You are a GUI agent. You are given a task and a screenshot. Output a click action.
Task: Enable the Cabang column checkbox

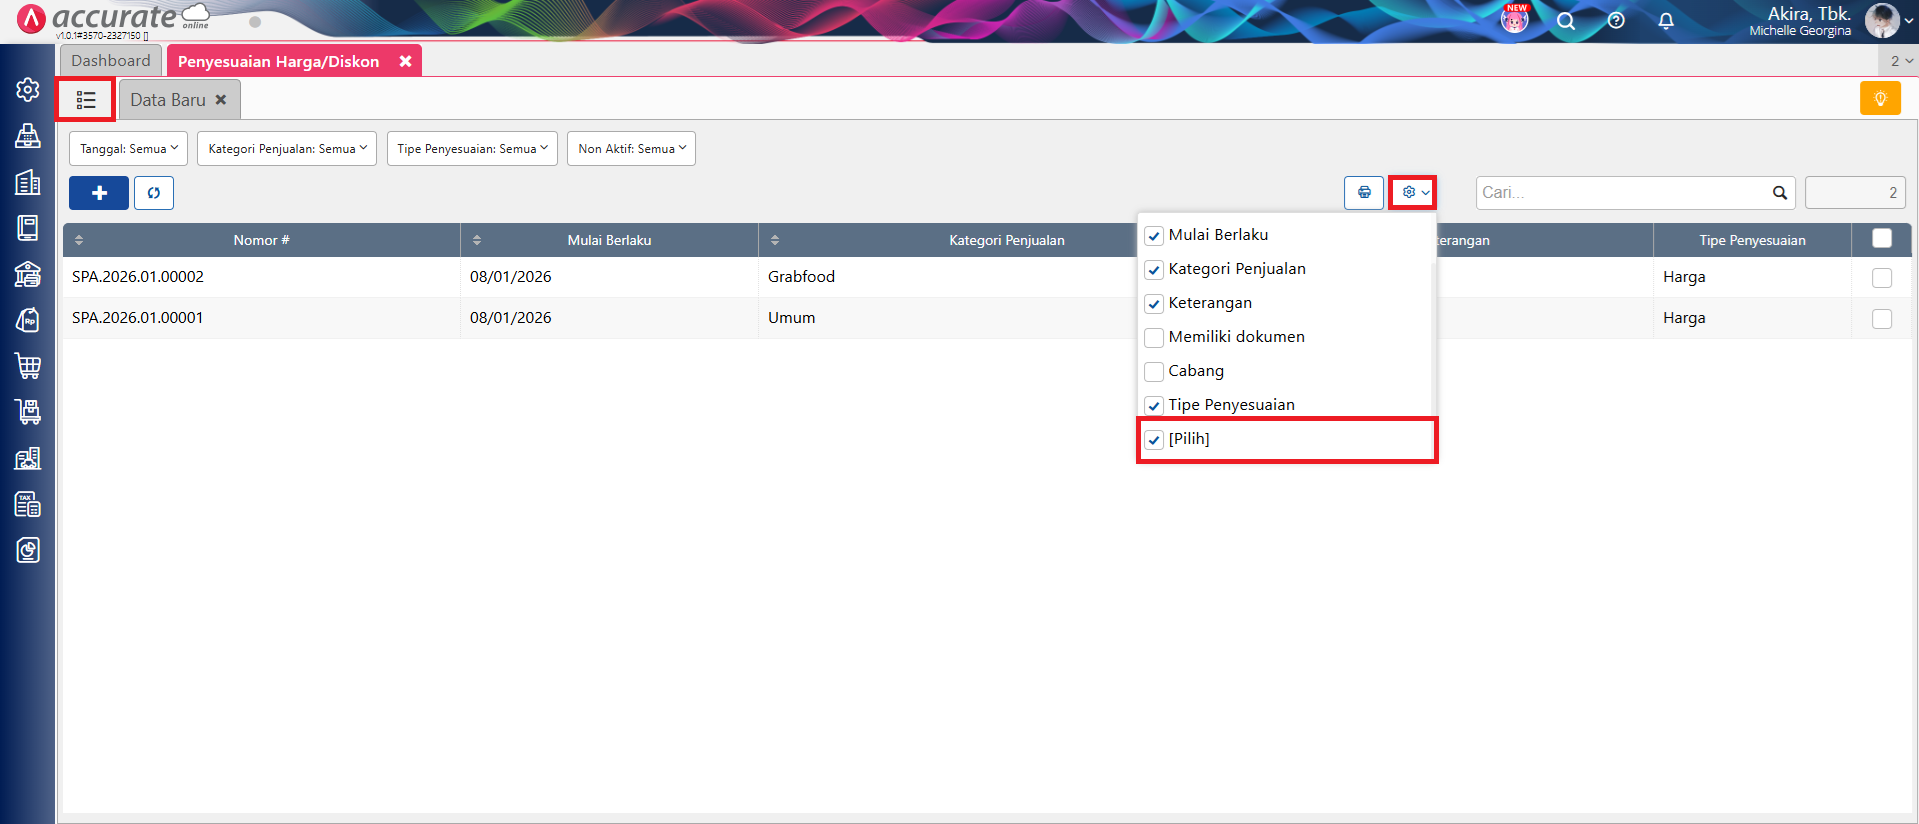(1154, 372)
